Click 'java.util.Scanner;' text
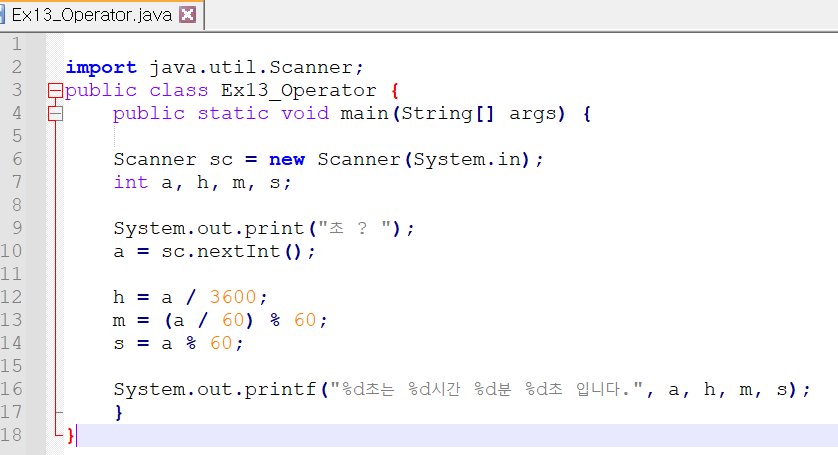Screen dimensions: 838x455 (257, 67)
